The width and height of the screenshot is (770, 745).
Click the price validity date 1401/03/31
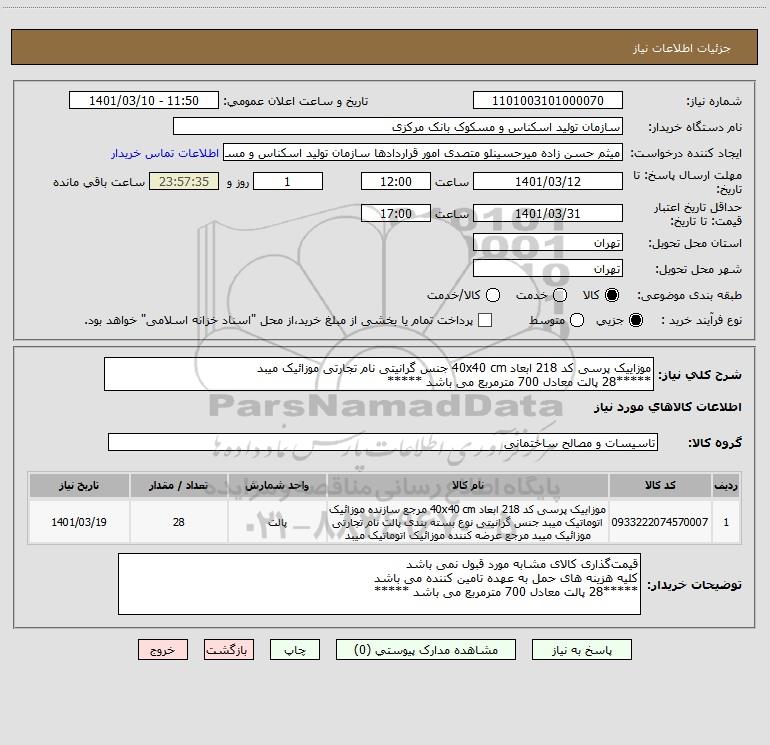548,213
